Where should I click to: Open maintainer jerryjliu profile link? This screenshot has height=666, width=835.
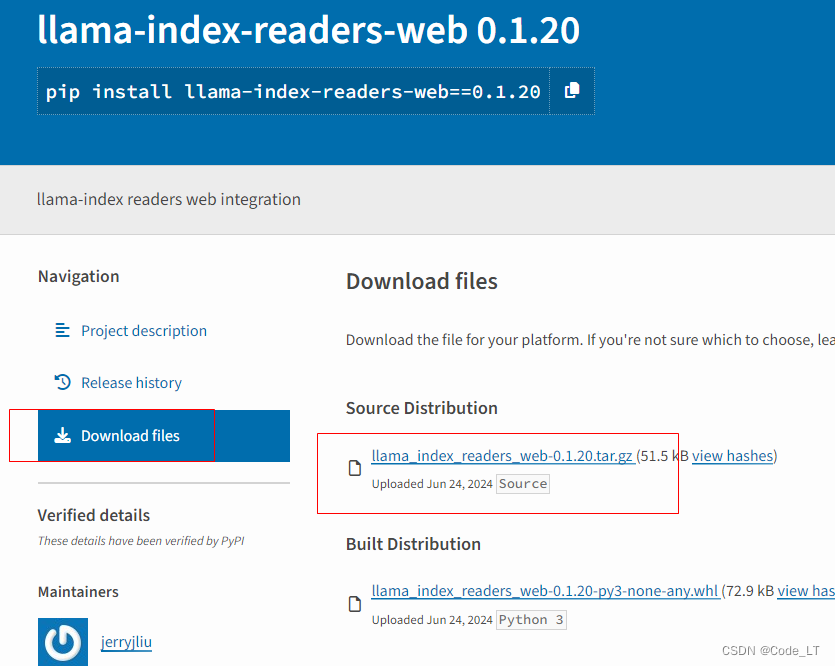pyautogui.click(x=126, y=642)
